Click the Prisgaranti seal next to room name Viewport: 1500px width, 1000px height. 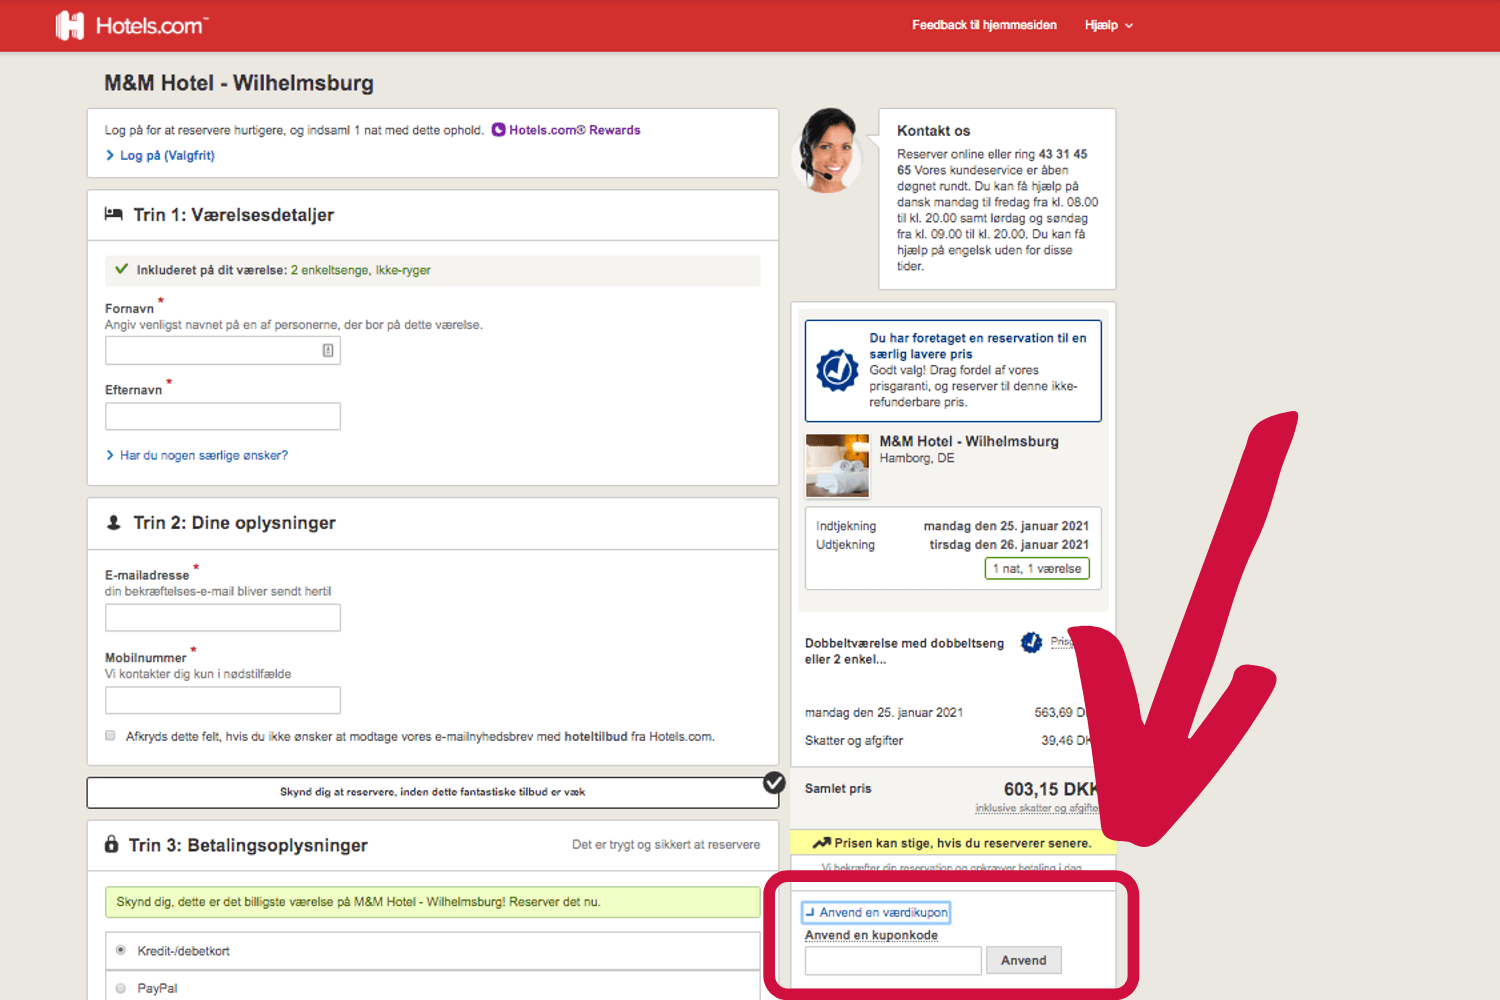(1031, 643)
